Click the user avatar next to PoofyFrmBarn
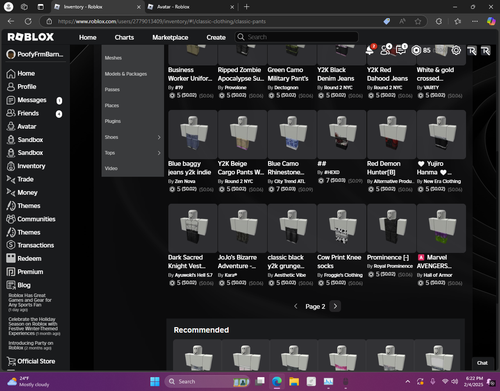Image resolution: width=500 pixels, height=391 pixels. [11, 54]
